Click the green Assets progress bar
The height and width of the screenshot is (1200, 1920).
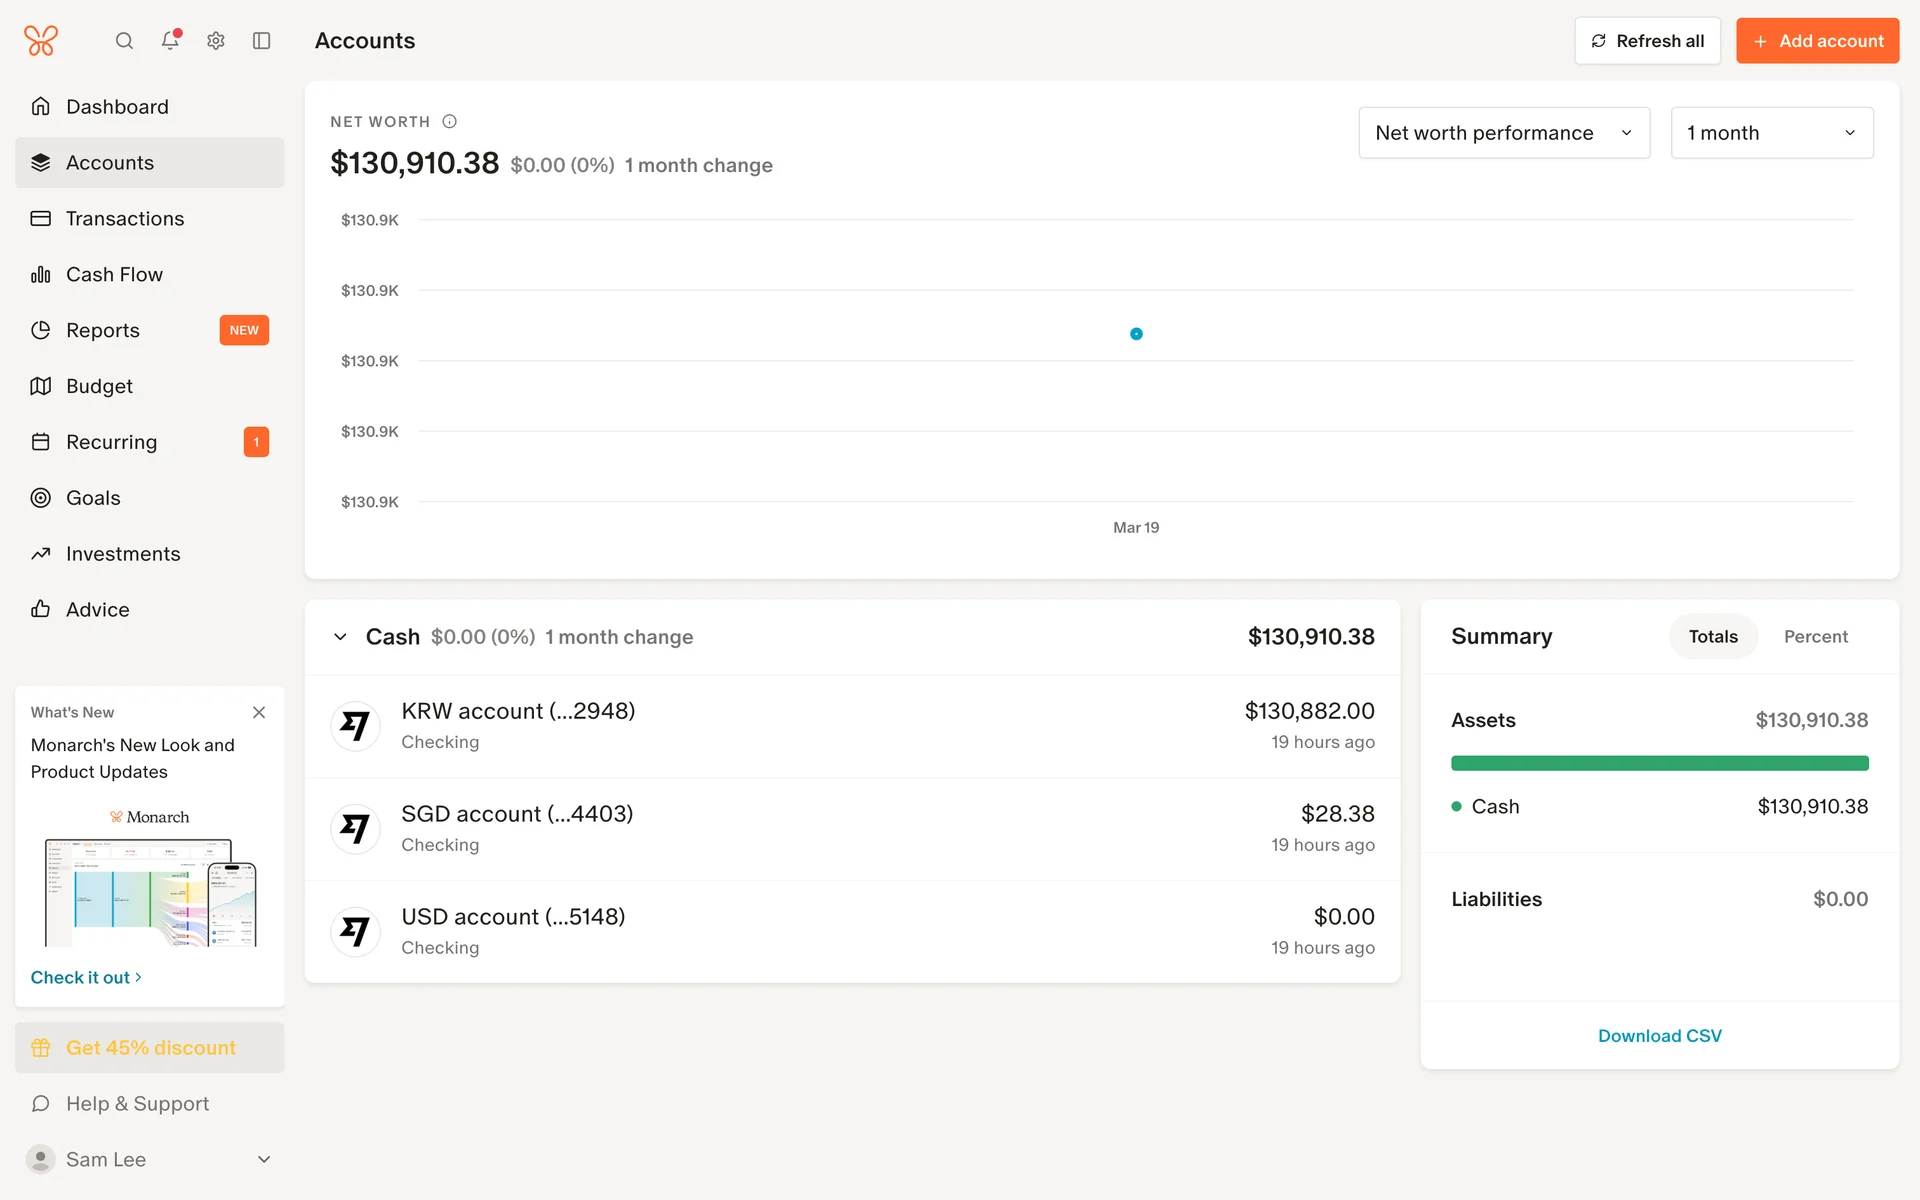click(x=1659, y=764)
